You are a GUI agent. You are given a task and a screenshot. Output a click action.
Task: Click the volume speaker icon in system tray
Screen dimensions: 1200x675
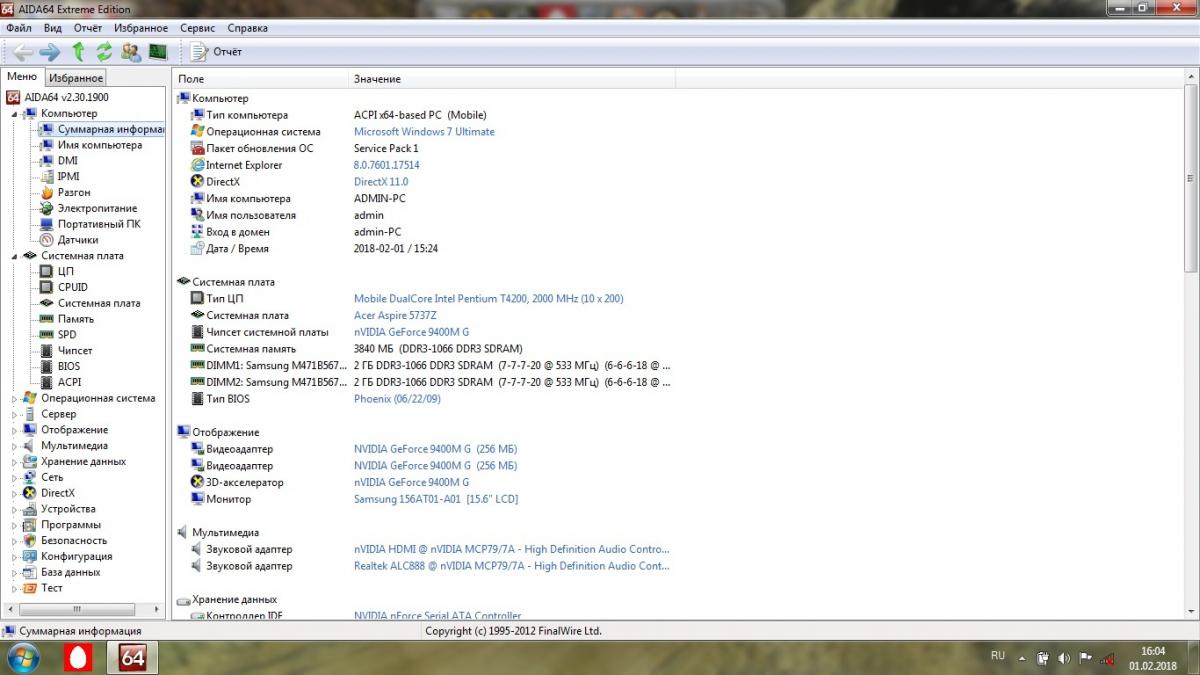[1063, 657]
